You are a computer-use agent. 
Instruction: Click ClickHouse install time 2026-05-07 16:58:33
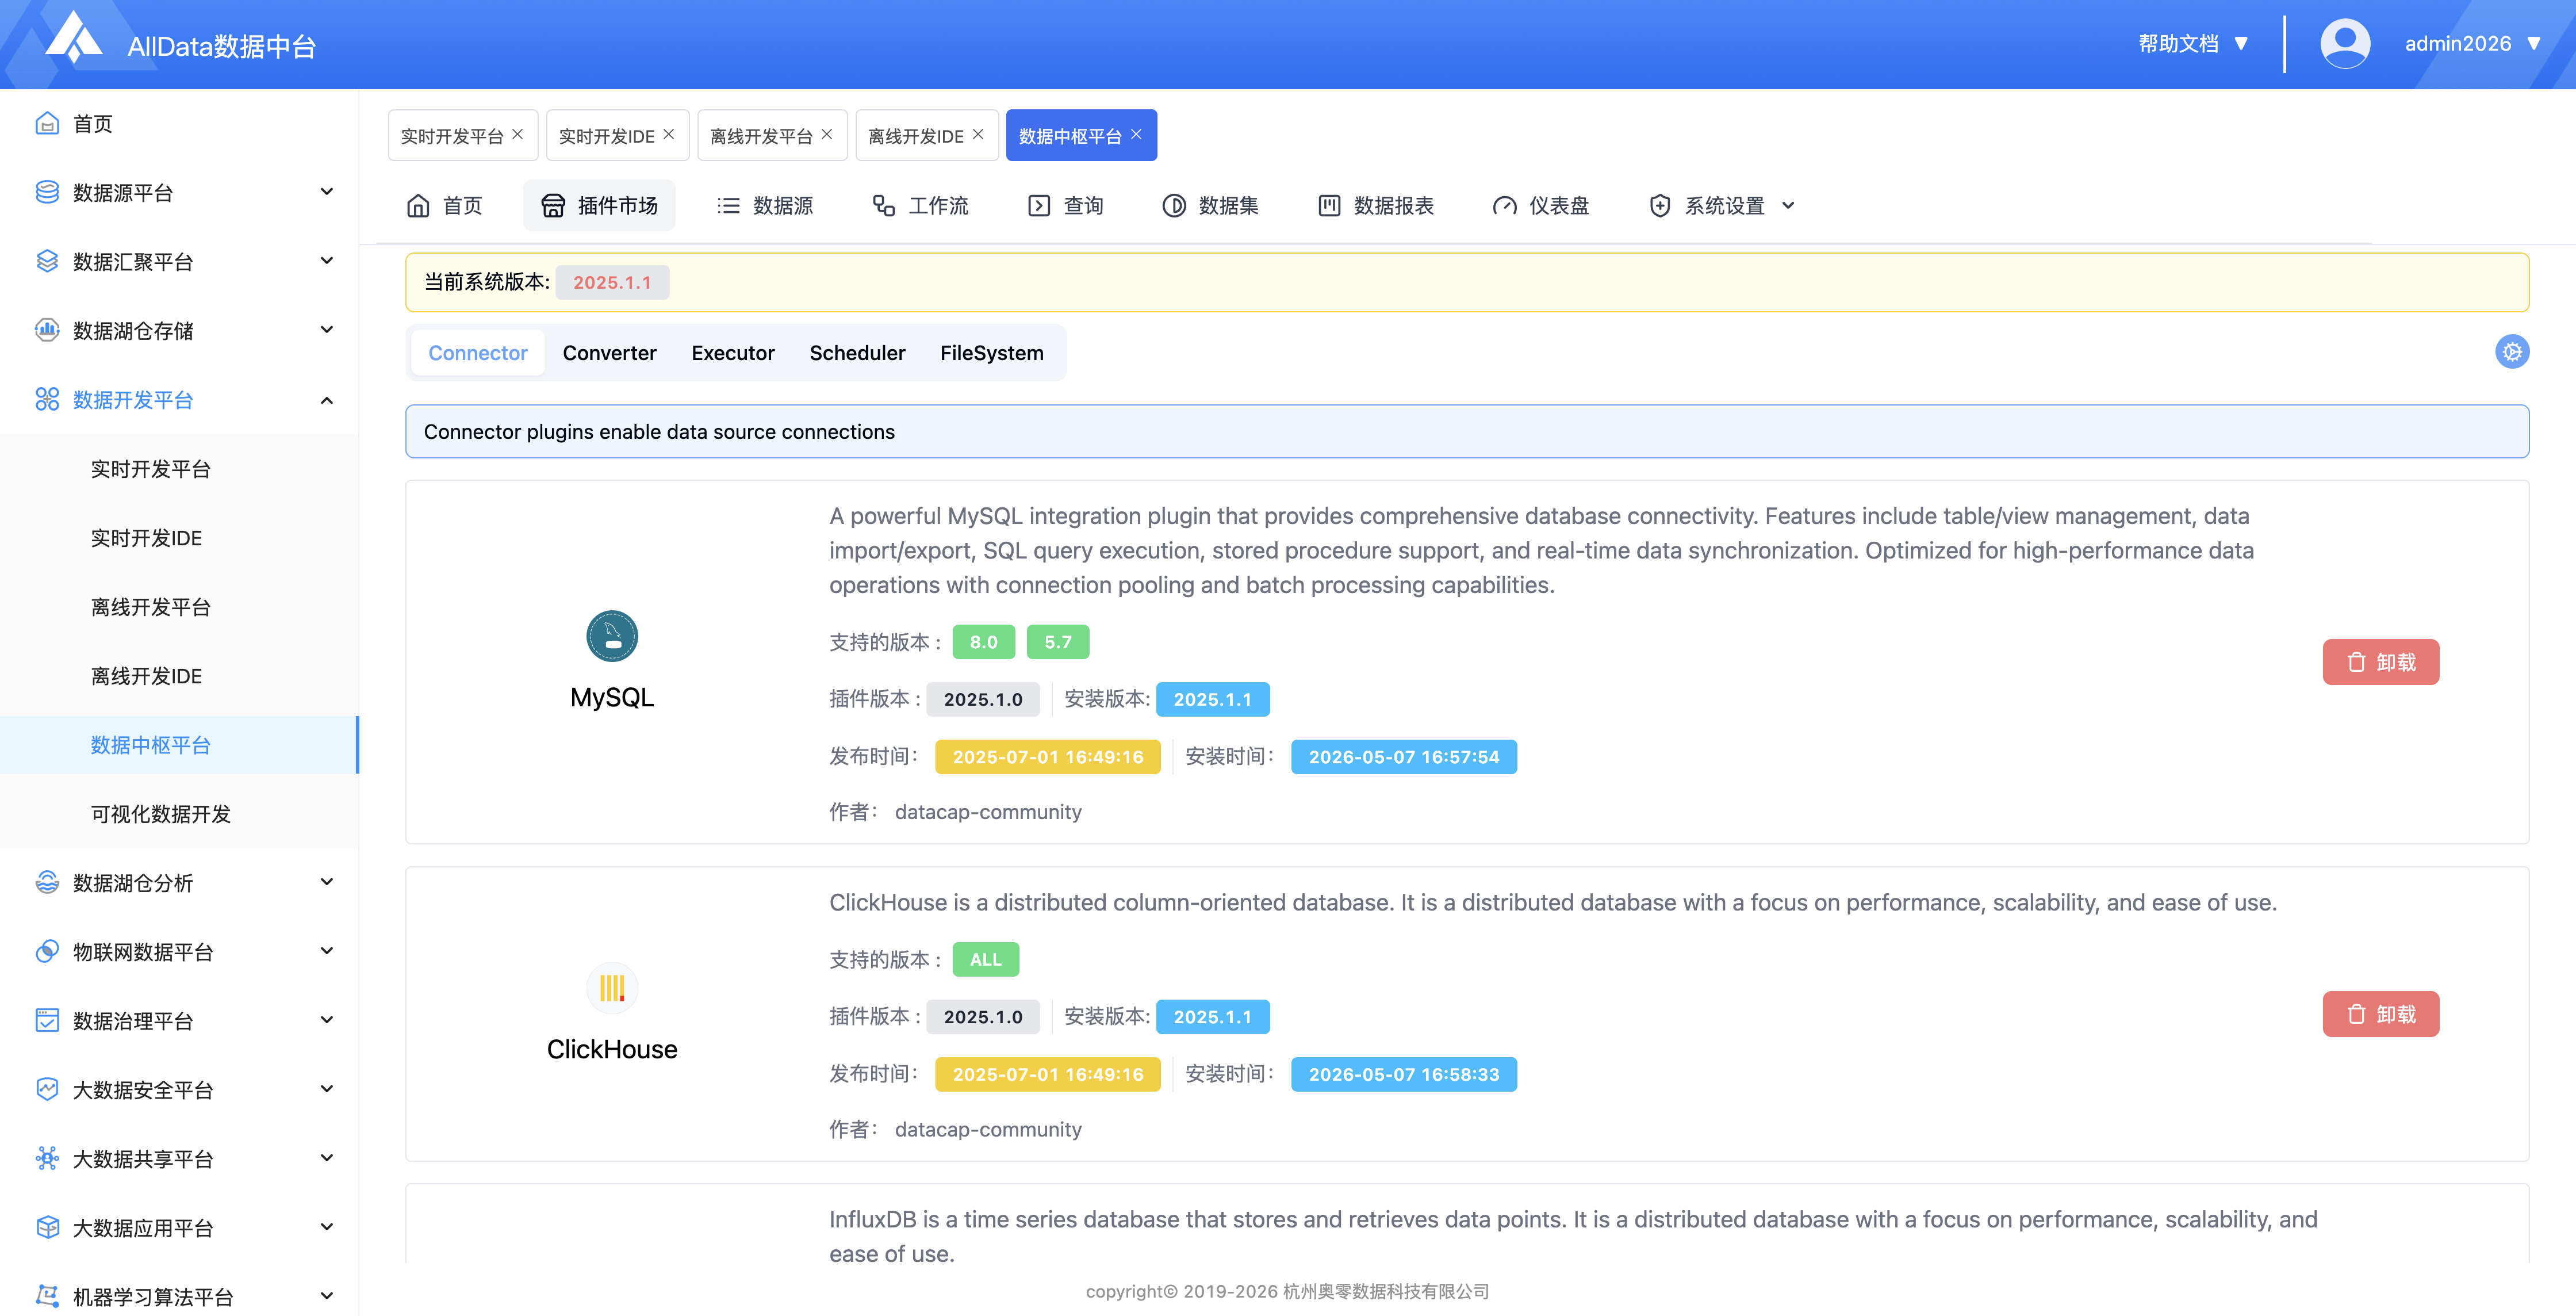(1403, 1074)
